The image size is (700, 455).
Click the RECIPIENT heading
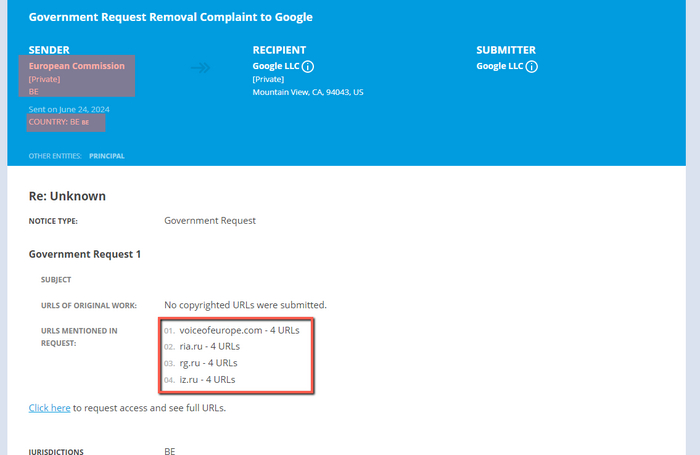[279, 50]
